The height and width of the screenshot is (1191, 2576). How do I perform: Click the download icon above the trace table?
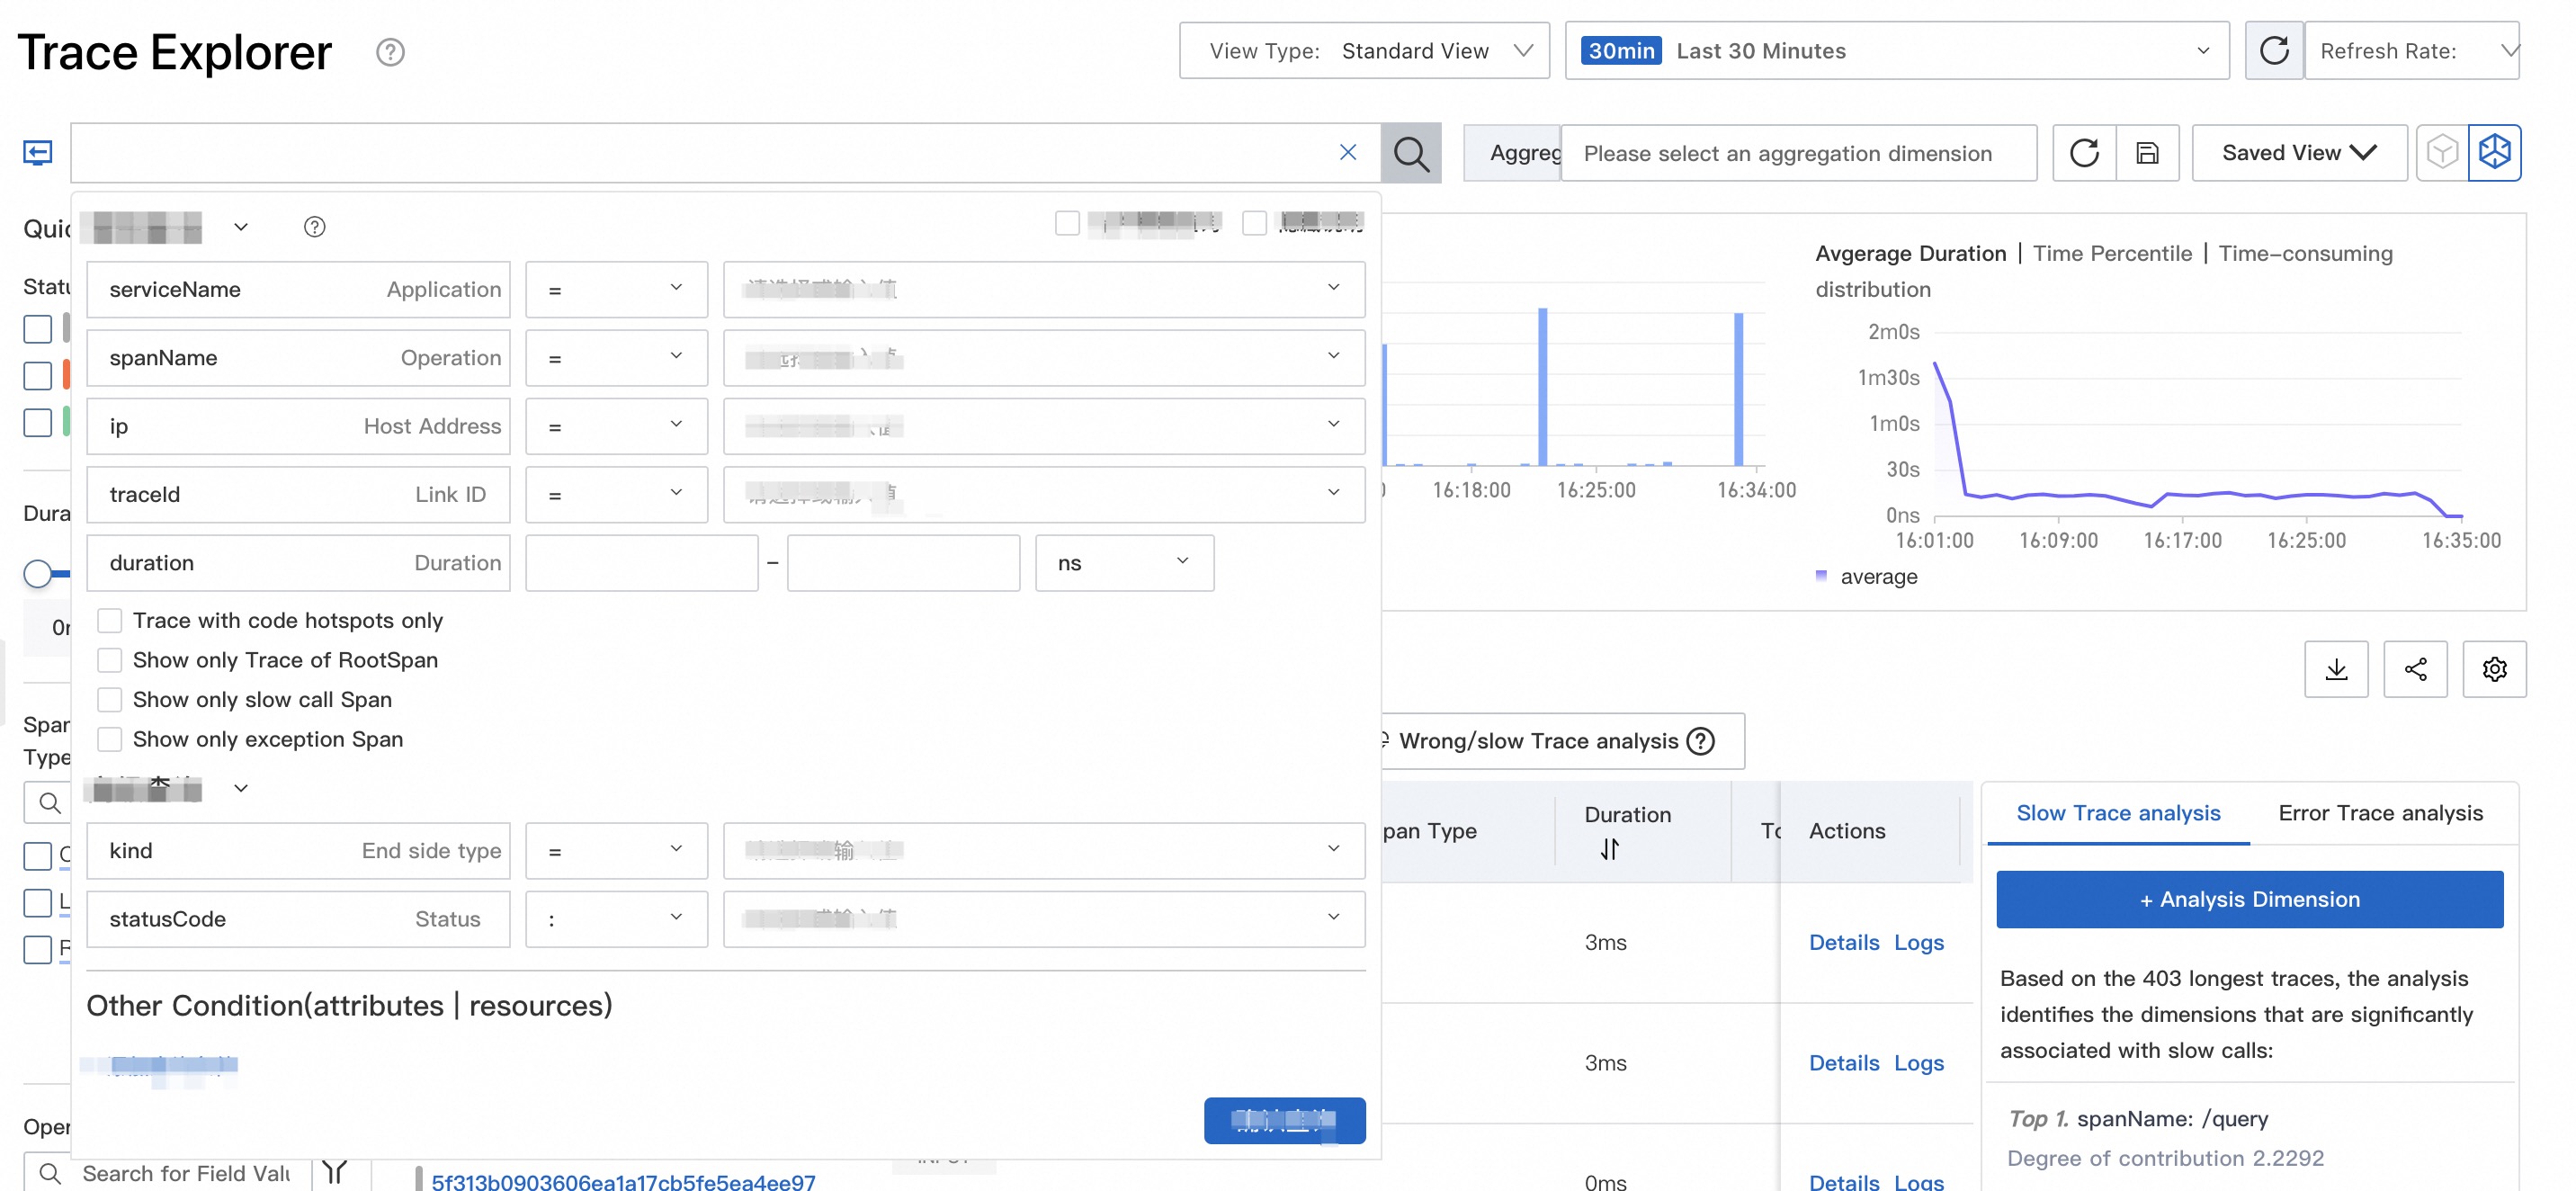[2337, 669]
